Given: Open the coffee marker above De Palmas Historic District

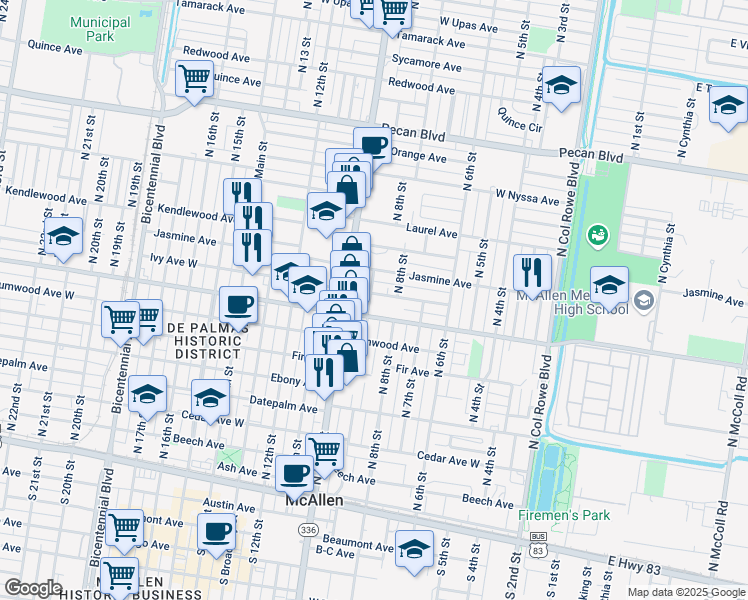Looking at the screenshot, I should click(239, 306).
